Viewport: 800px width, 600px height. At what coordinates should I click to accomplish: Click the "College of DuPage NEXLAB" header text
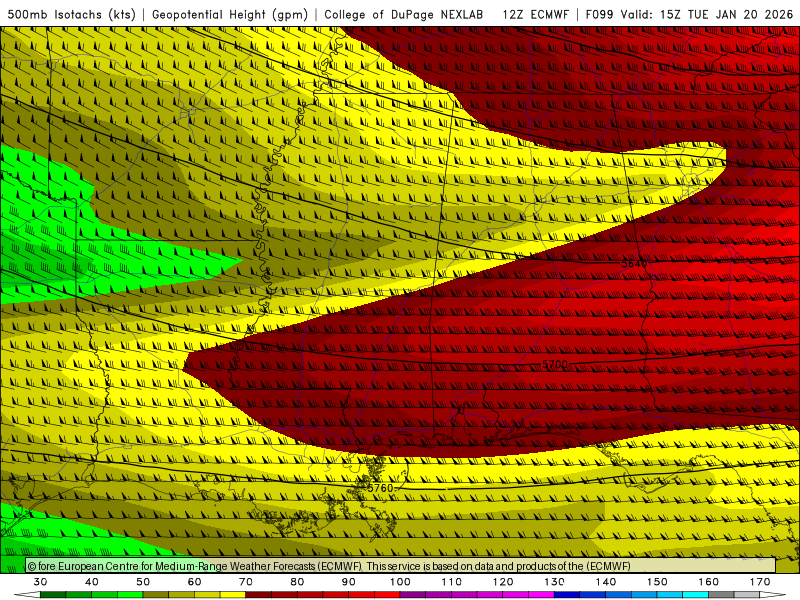tap(404, 14)
